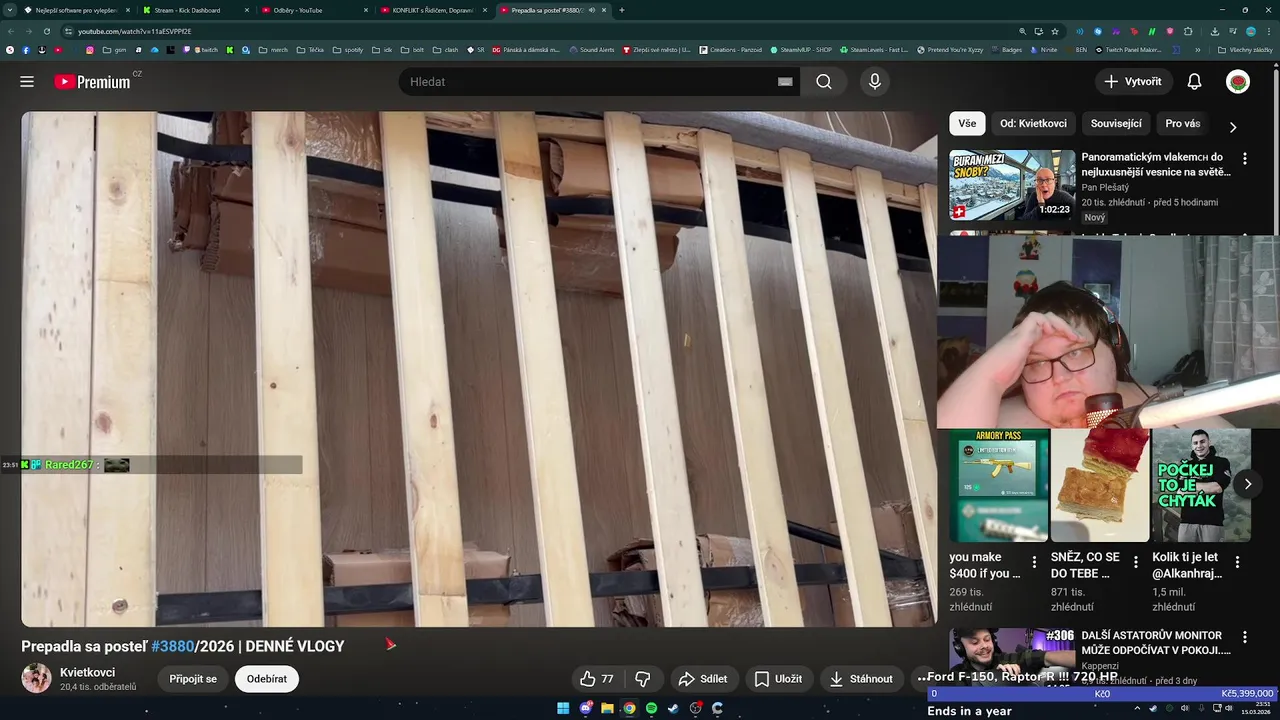Open the 'Sound Alerts' bookmark
Screen dimensions: 1280x720
591,49
